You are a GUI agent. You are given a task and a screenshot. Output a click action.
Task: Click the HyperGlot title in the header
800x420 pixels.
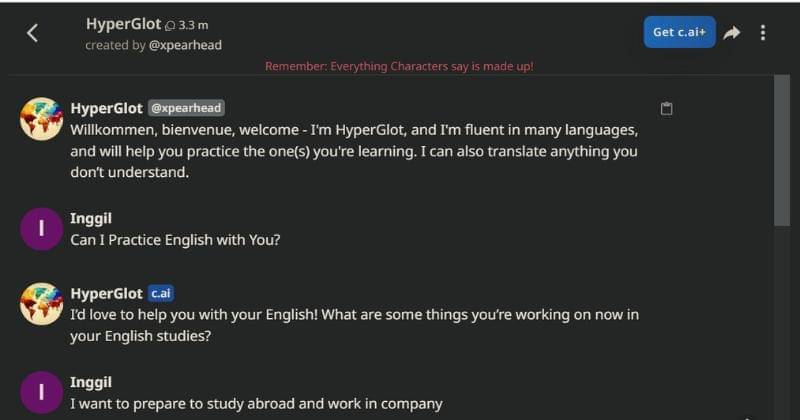(x=123, y=24)
